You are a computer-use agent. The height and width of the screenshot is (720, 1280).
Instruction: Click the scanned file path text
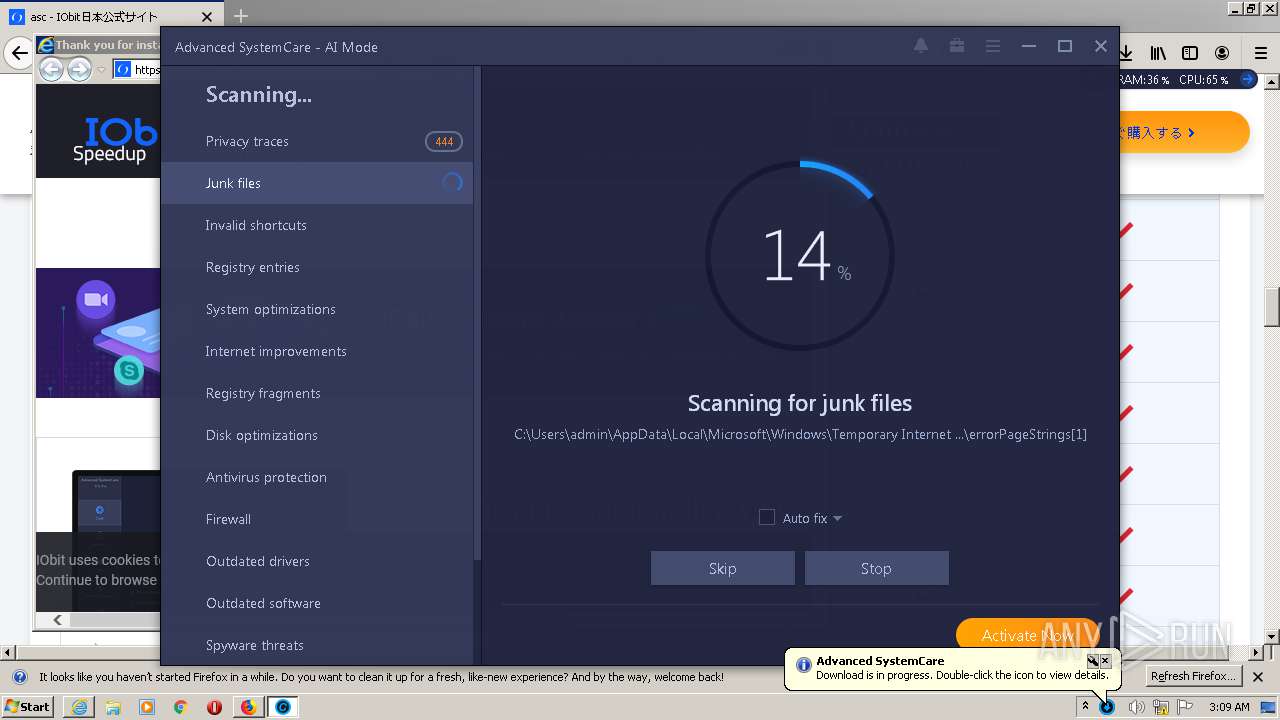[800, 434]
